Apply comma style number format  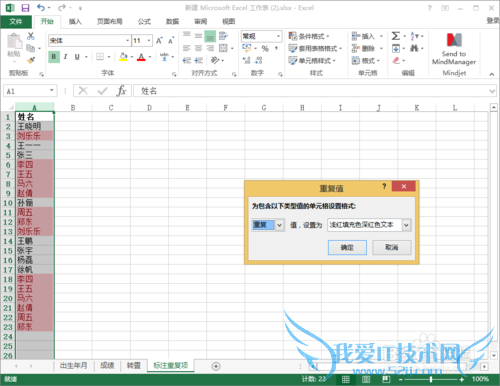click(x=276, y=49)
